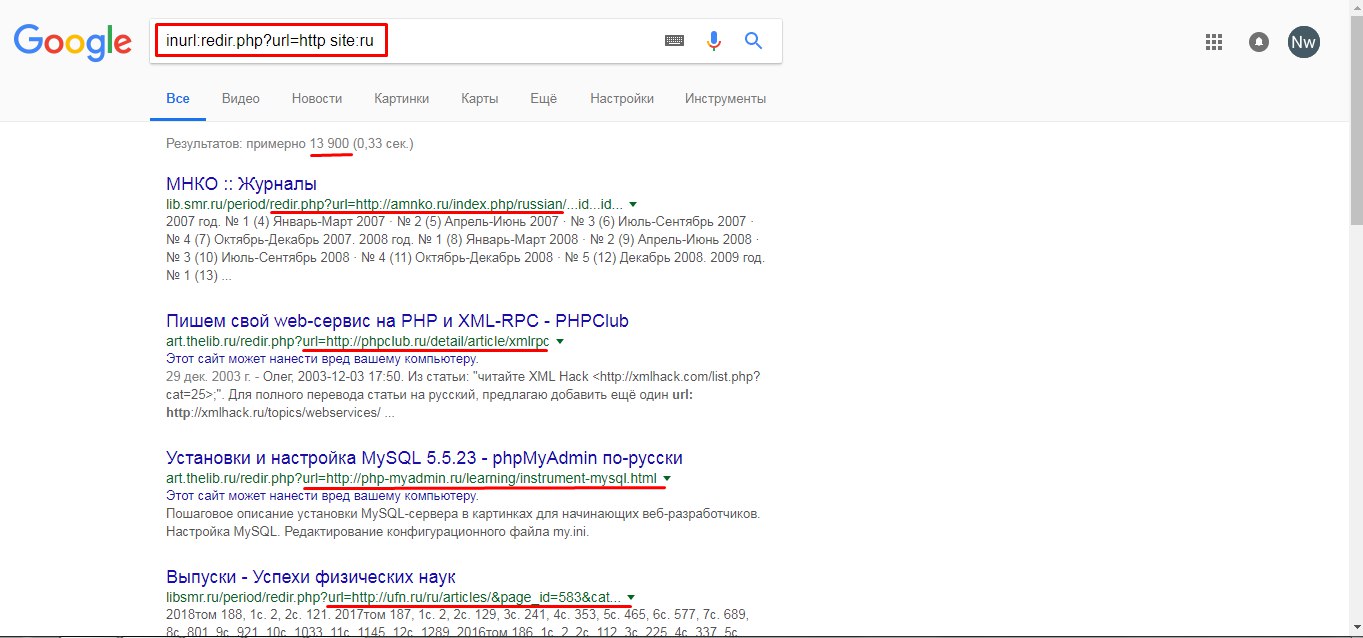Image resolution: width=1363 pixels, height=638 pixels.
Task: Switch to the Картинки tab
Action: (x=402, y=99)
